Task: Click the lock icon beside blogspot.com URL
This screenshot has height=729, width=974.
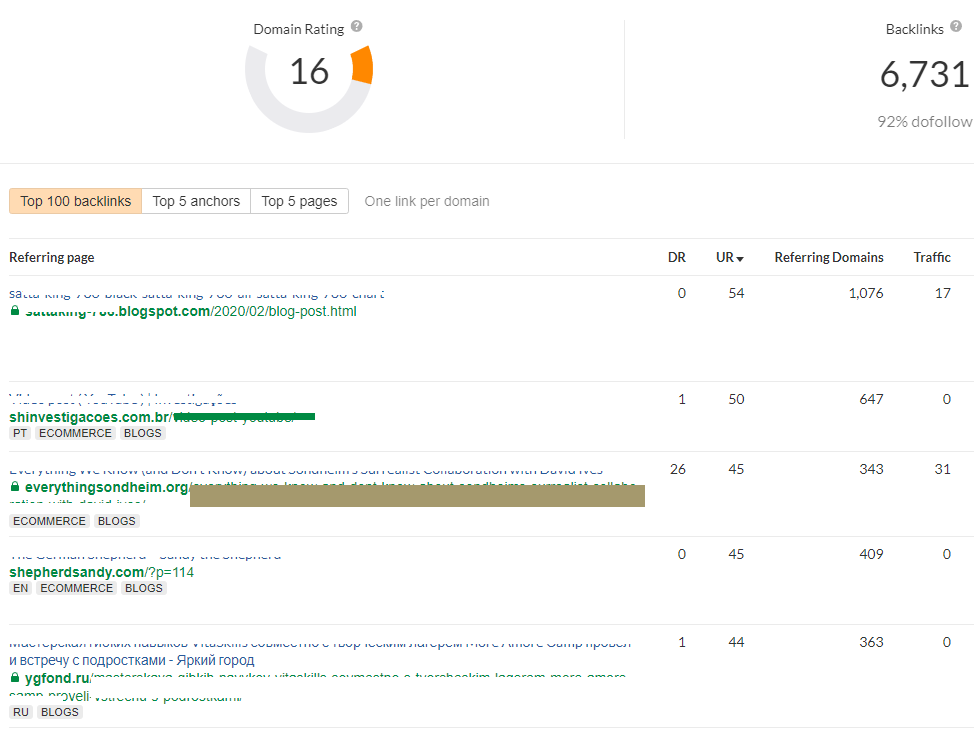Action: [x=15, y=310]
